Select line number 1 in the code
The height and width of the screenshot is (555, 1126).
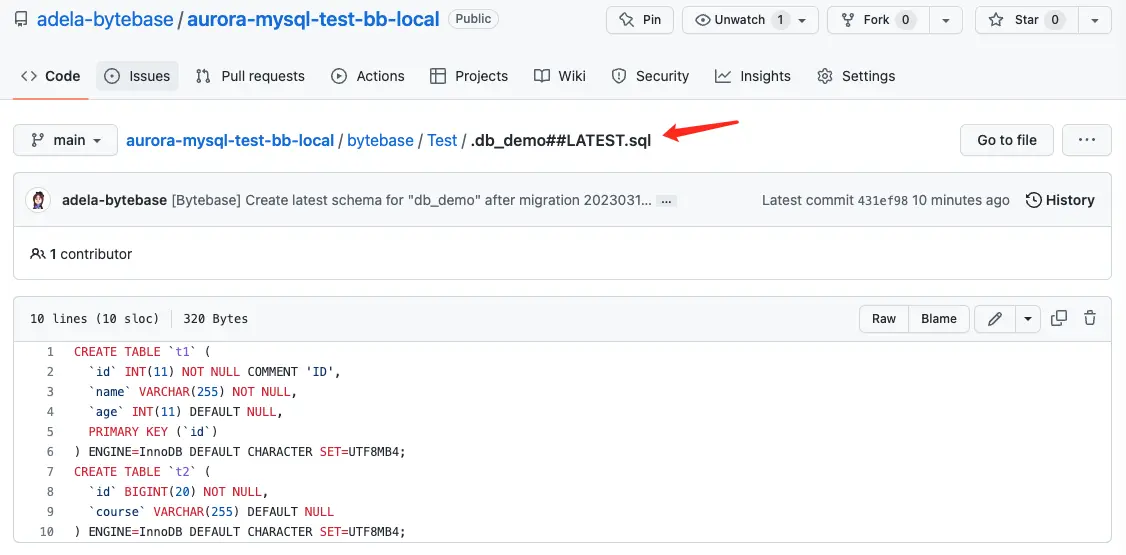point(50,352)
